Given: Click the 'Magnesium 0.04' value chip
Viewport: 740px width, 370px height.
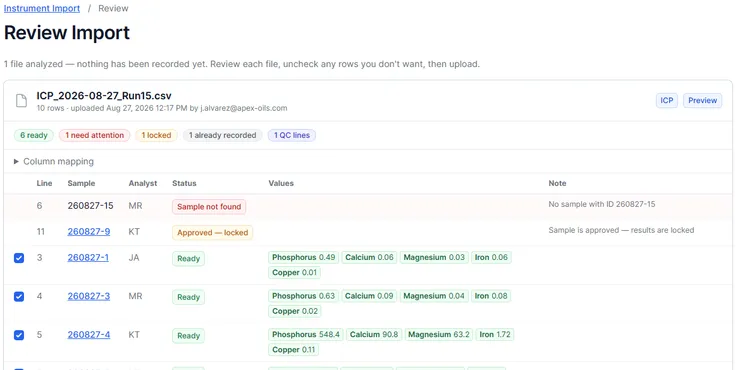Looking at the screenshot, I should coord(434,296).
